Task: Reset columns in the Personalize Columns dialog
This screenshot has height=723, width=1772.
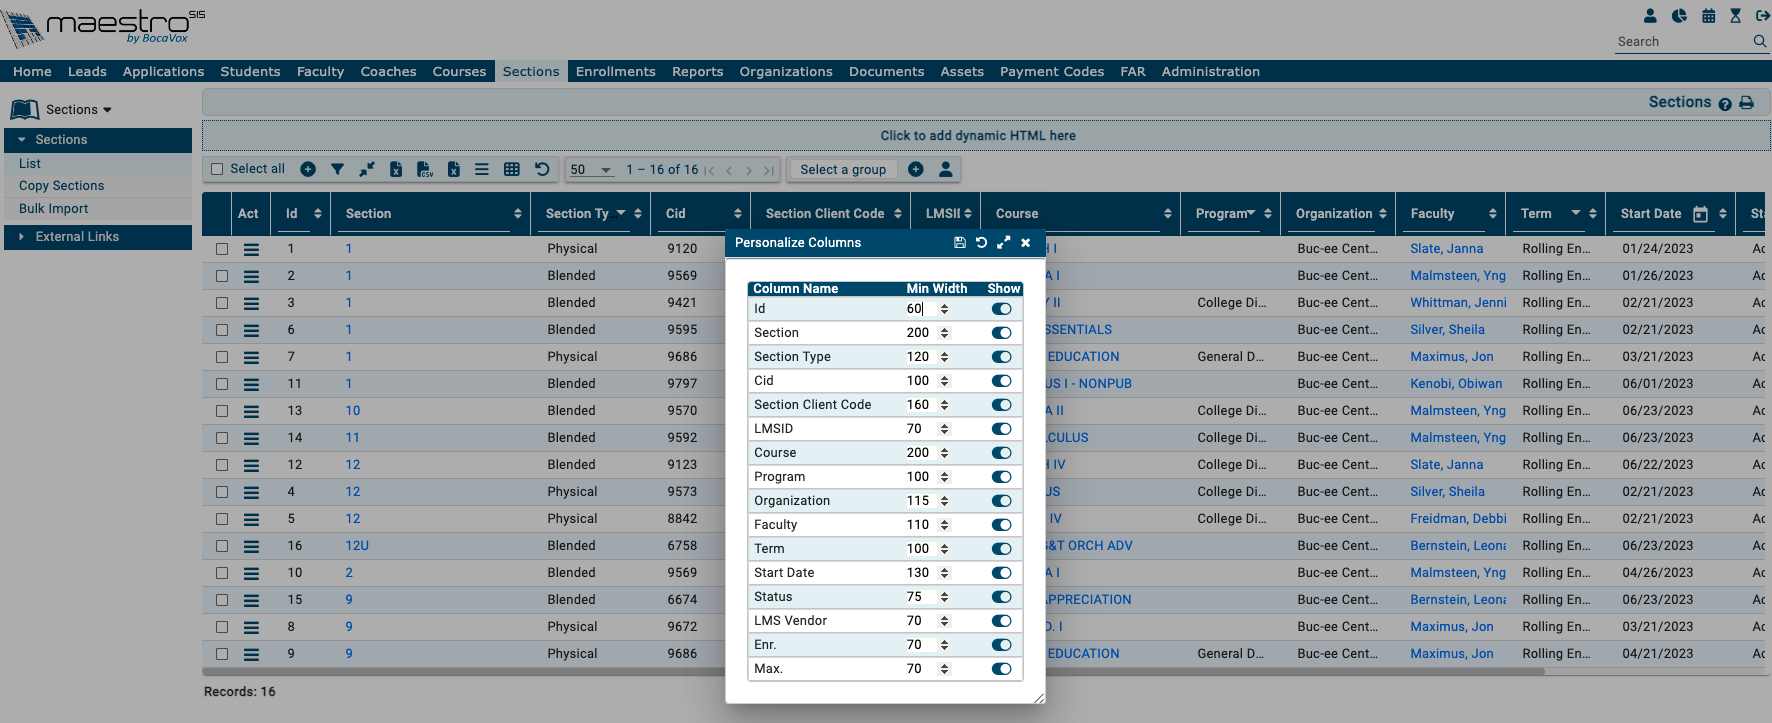Action: (981, 243)
